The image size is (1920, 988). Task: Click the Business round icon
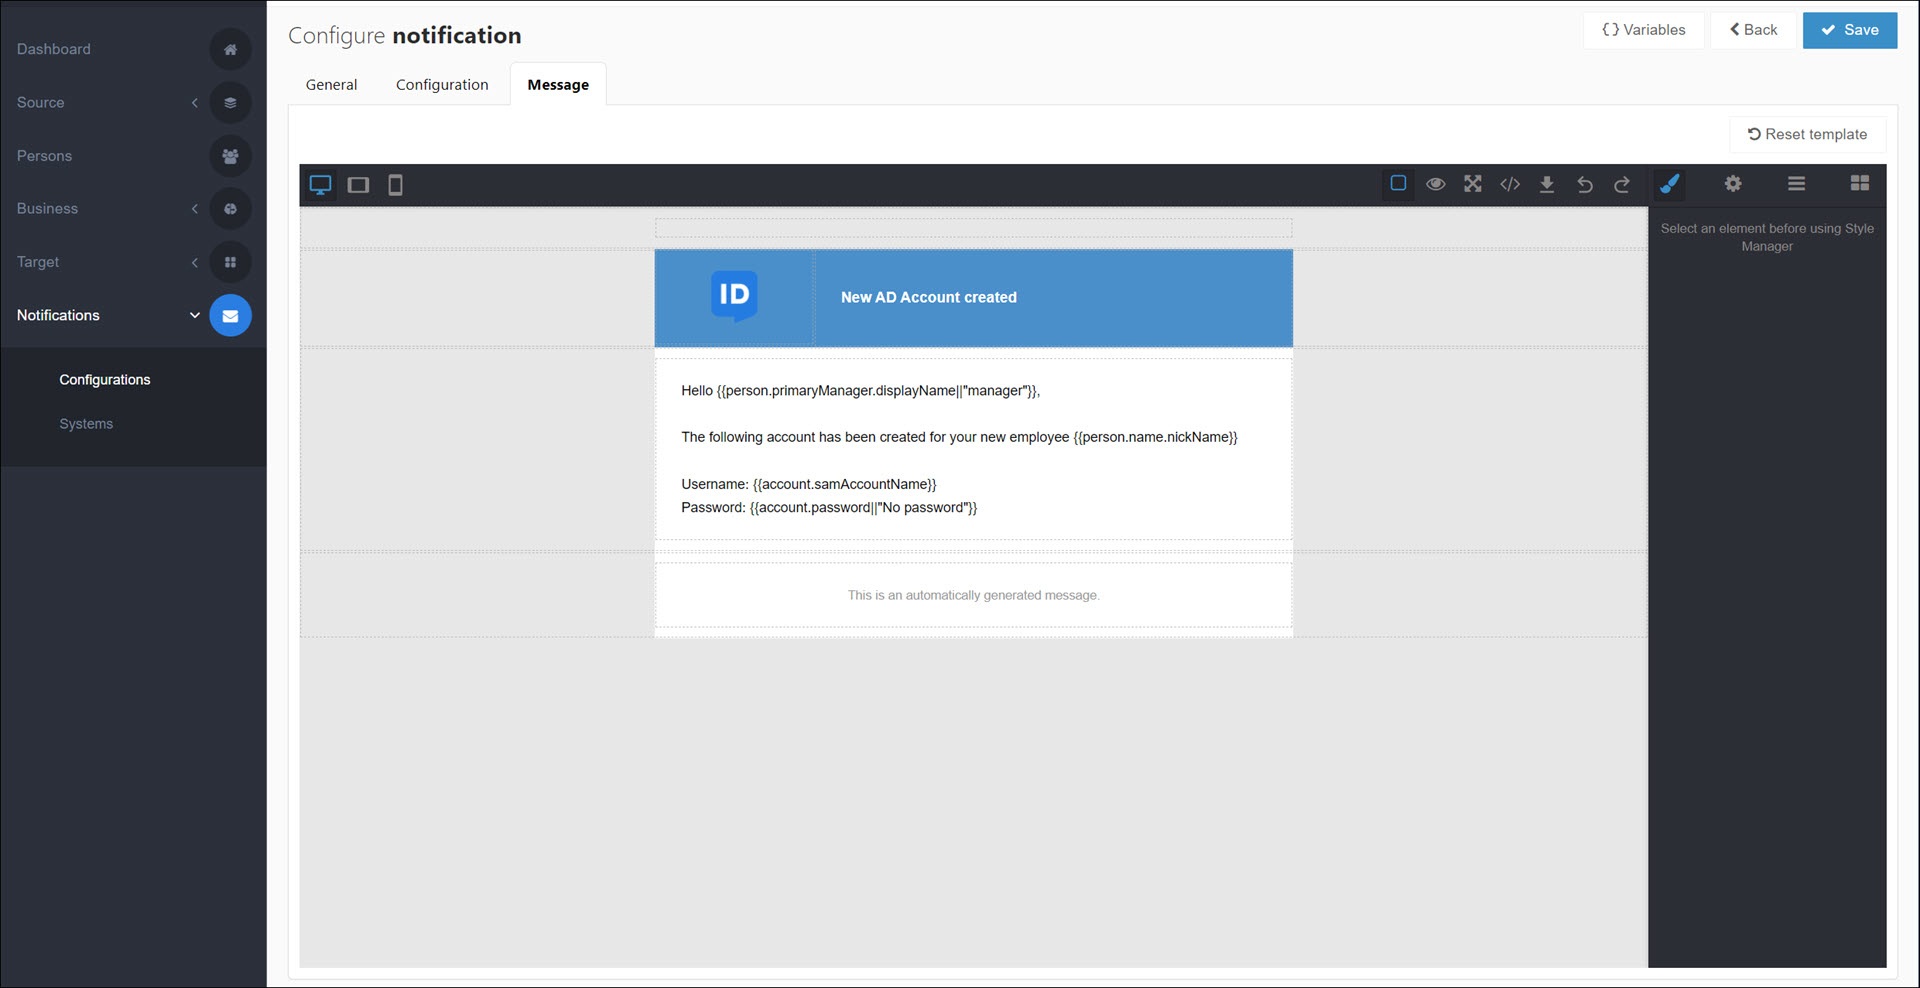pos(230,209)
